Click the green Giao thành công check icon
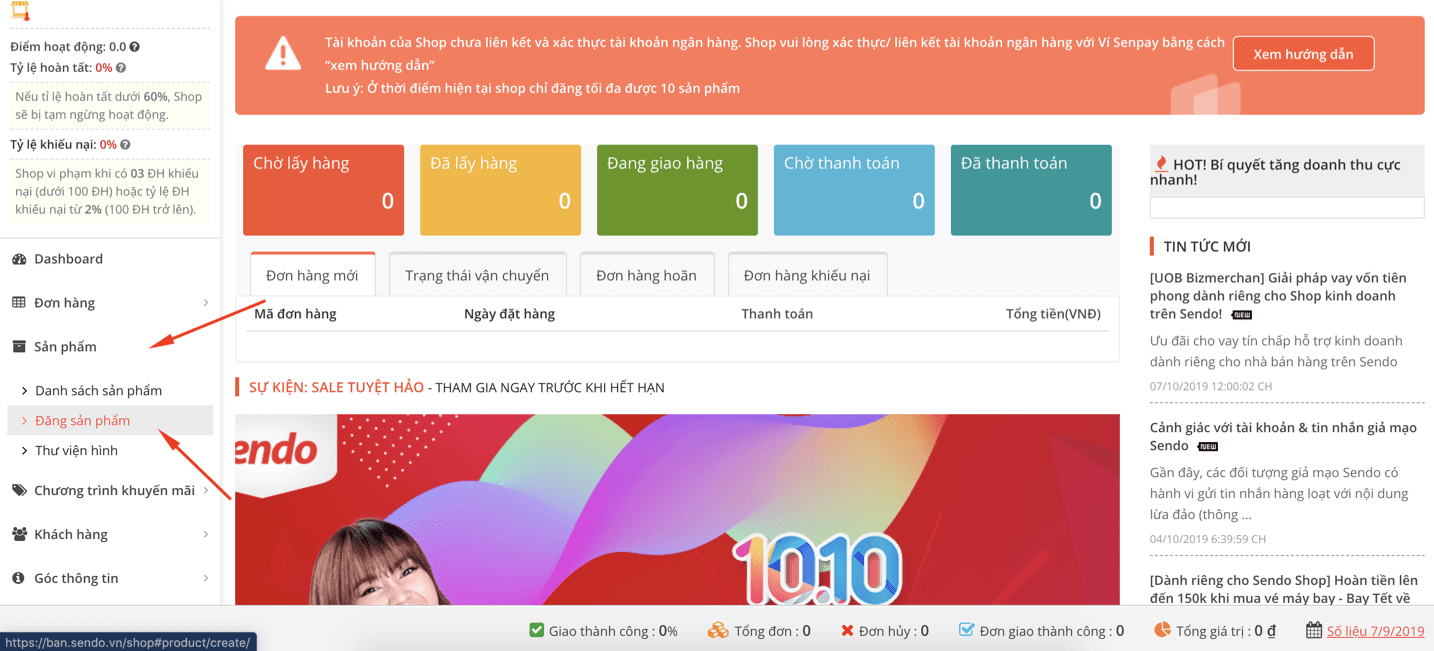 coord(537,630)
